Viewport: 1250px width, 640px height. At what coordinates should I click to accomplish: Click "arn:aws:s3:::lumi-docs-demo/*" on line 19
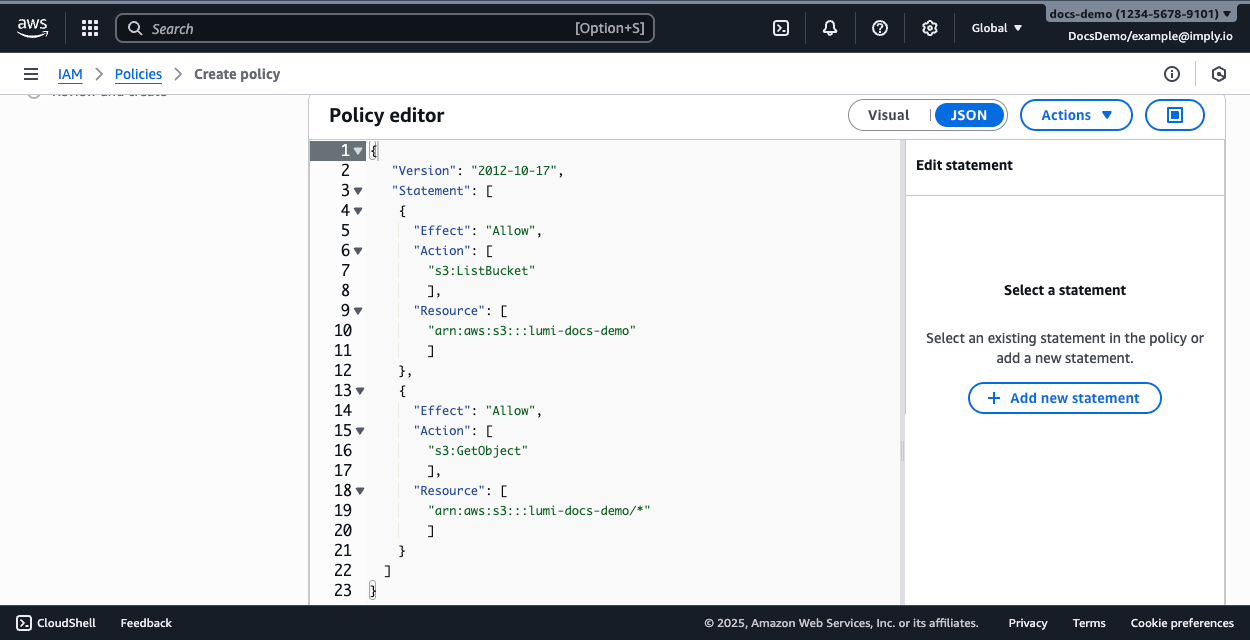[x=540, y=511]
